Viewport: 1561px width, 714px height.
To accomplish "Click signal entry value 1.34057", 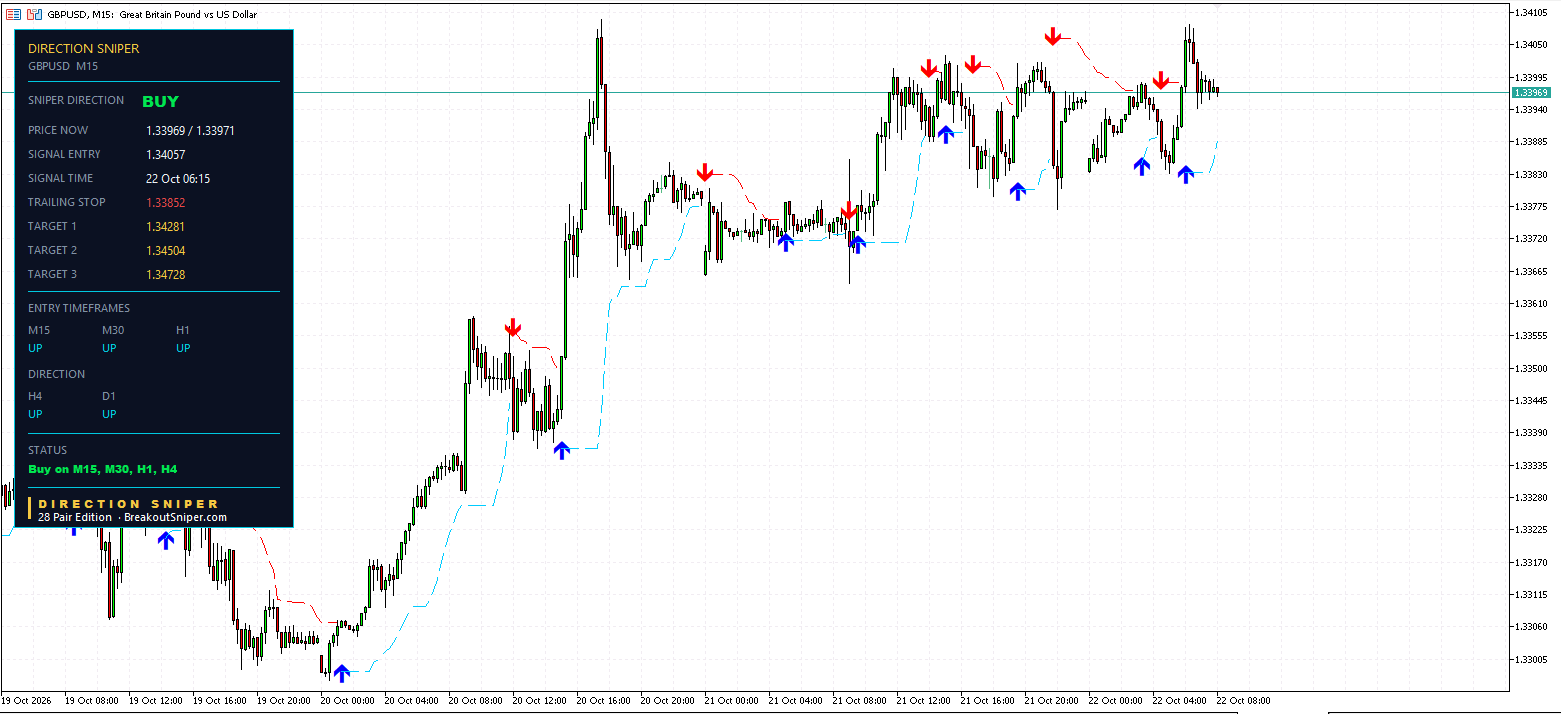I will pos(166,155).
